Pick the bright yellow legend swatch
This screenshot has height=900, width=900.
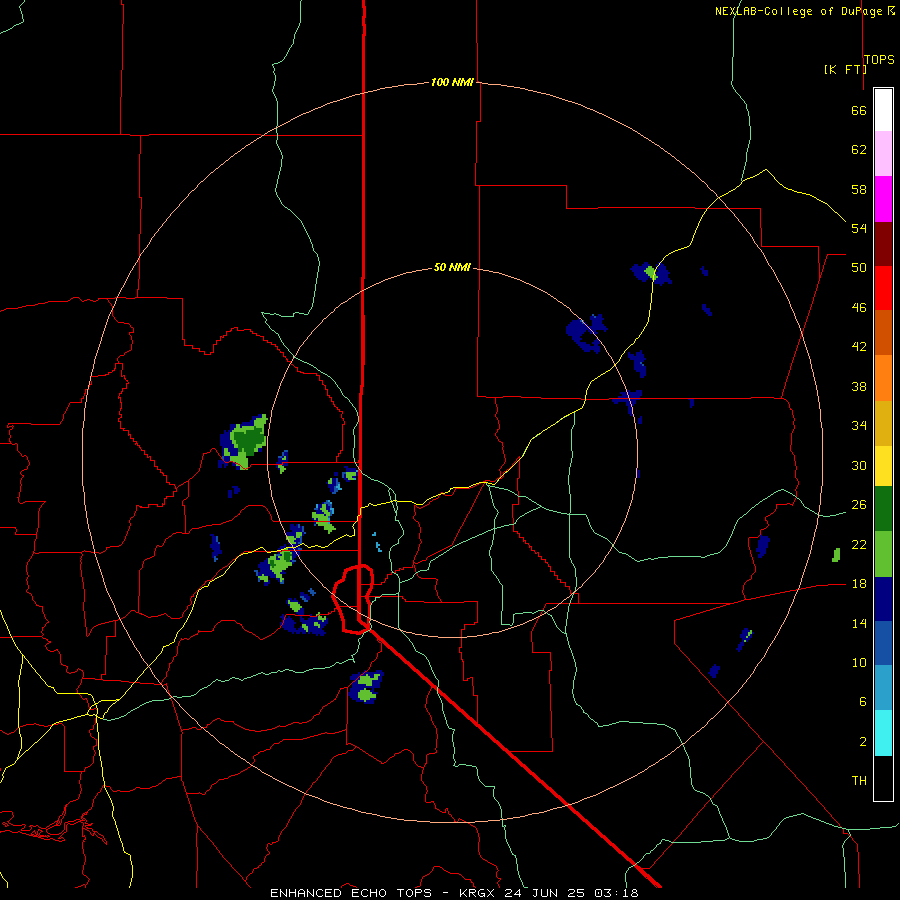[x=883, y=466]
